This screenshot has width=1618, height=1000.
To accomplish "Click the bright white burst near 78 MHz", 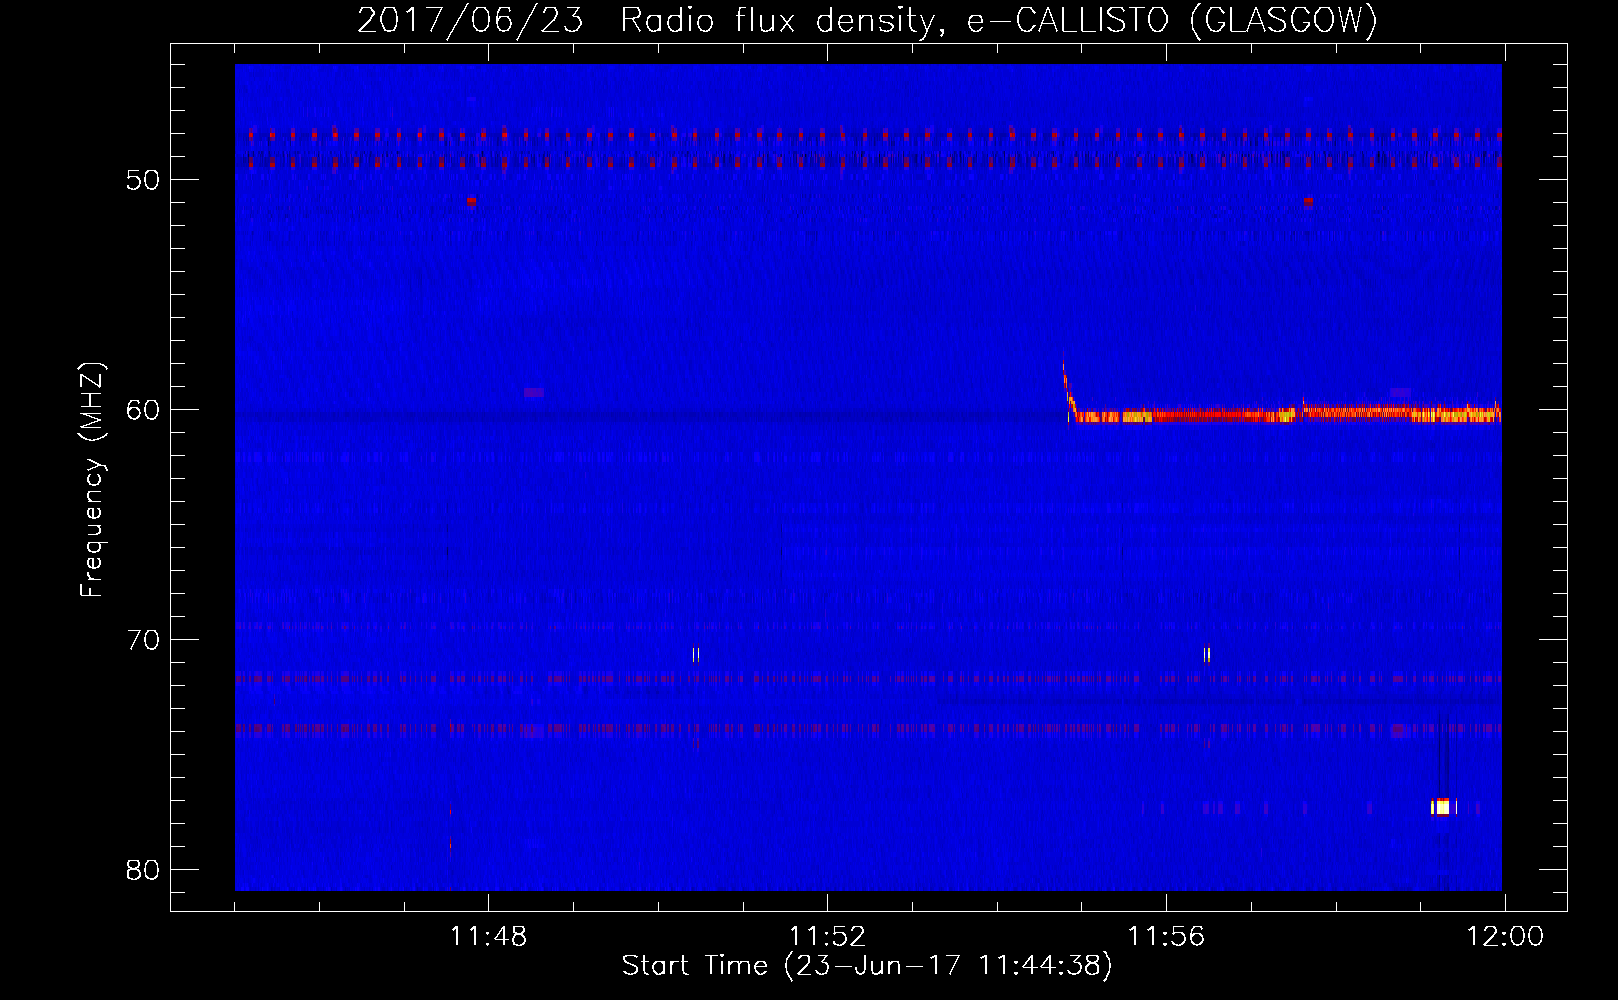I will point(1442,807).
